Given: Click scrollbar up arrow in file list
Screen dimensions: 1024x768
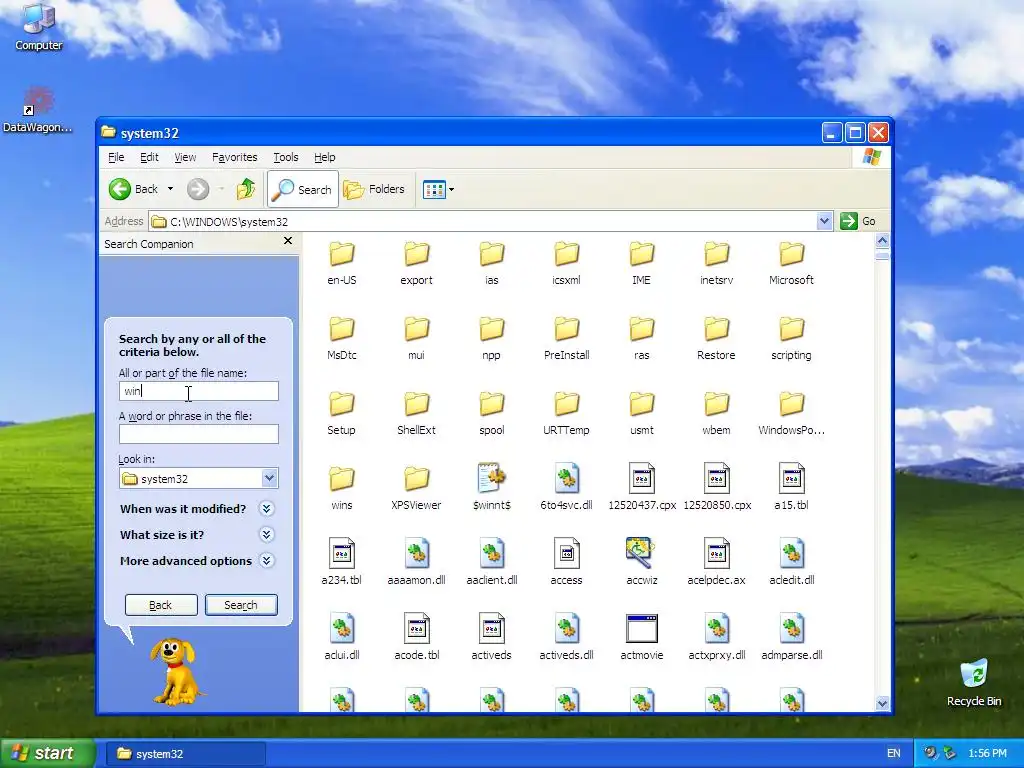Looking at the screenshot, I should (882, 241).
